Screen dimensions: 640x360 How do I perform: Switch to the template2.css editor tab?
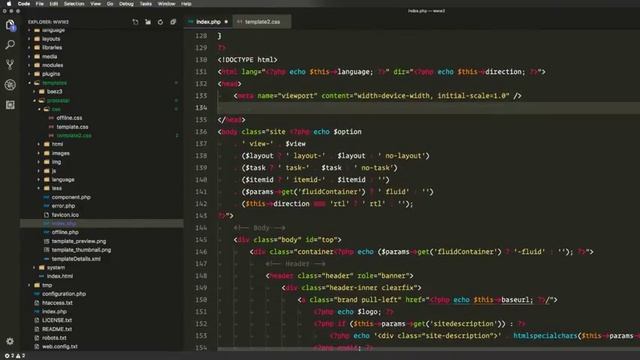pos(262,22)
